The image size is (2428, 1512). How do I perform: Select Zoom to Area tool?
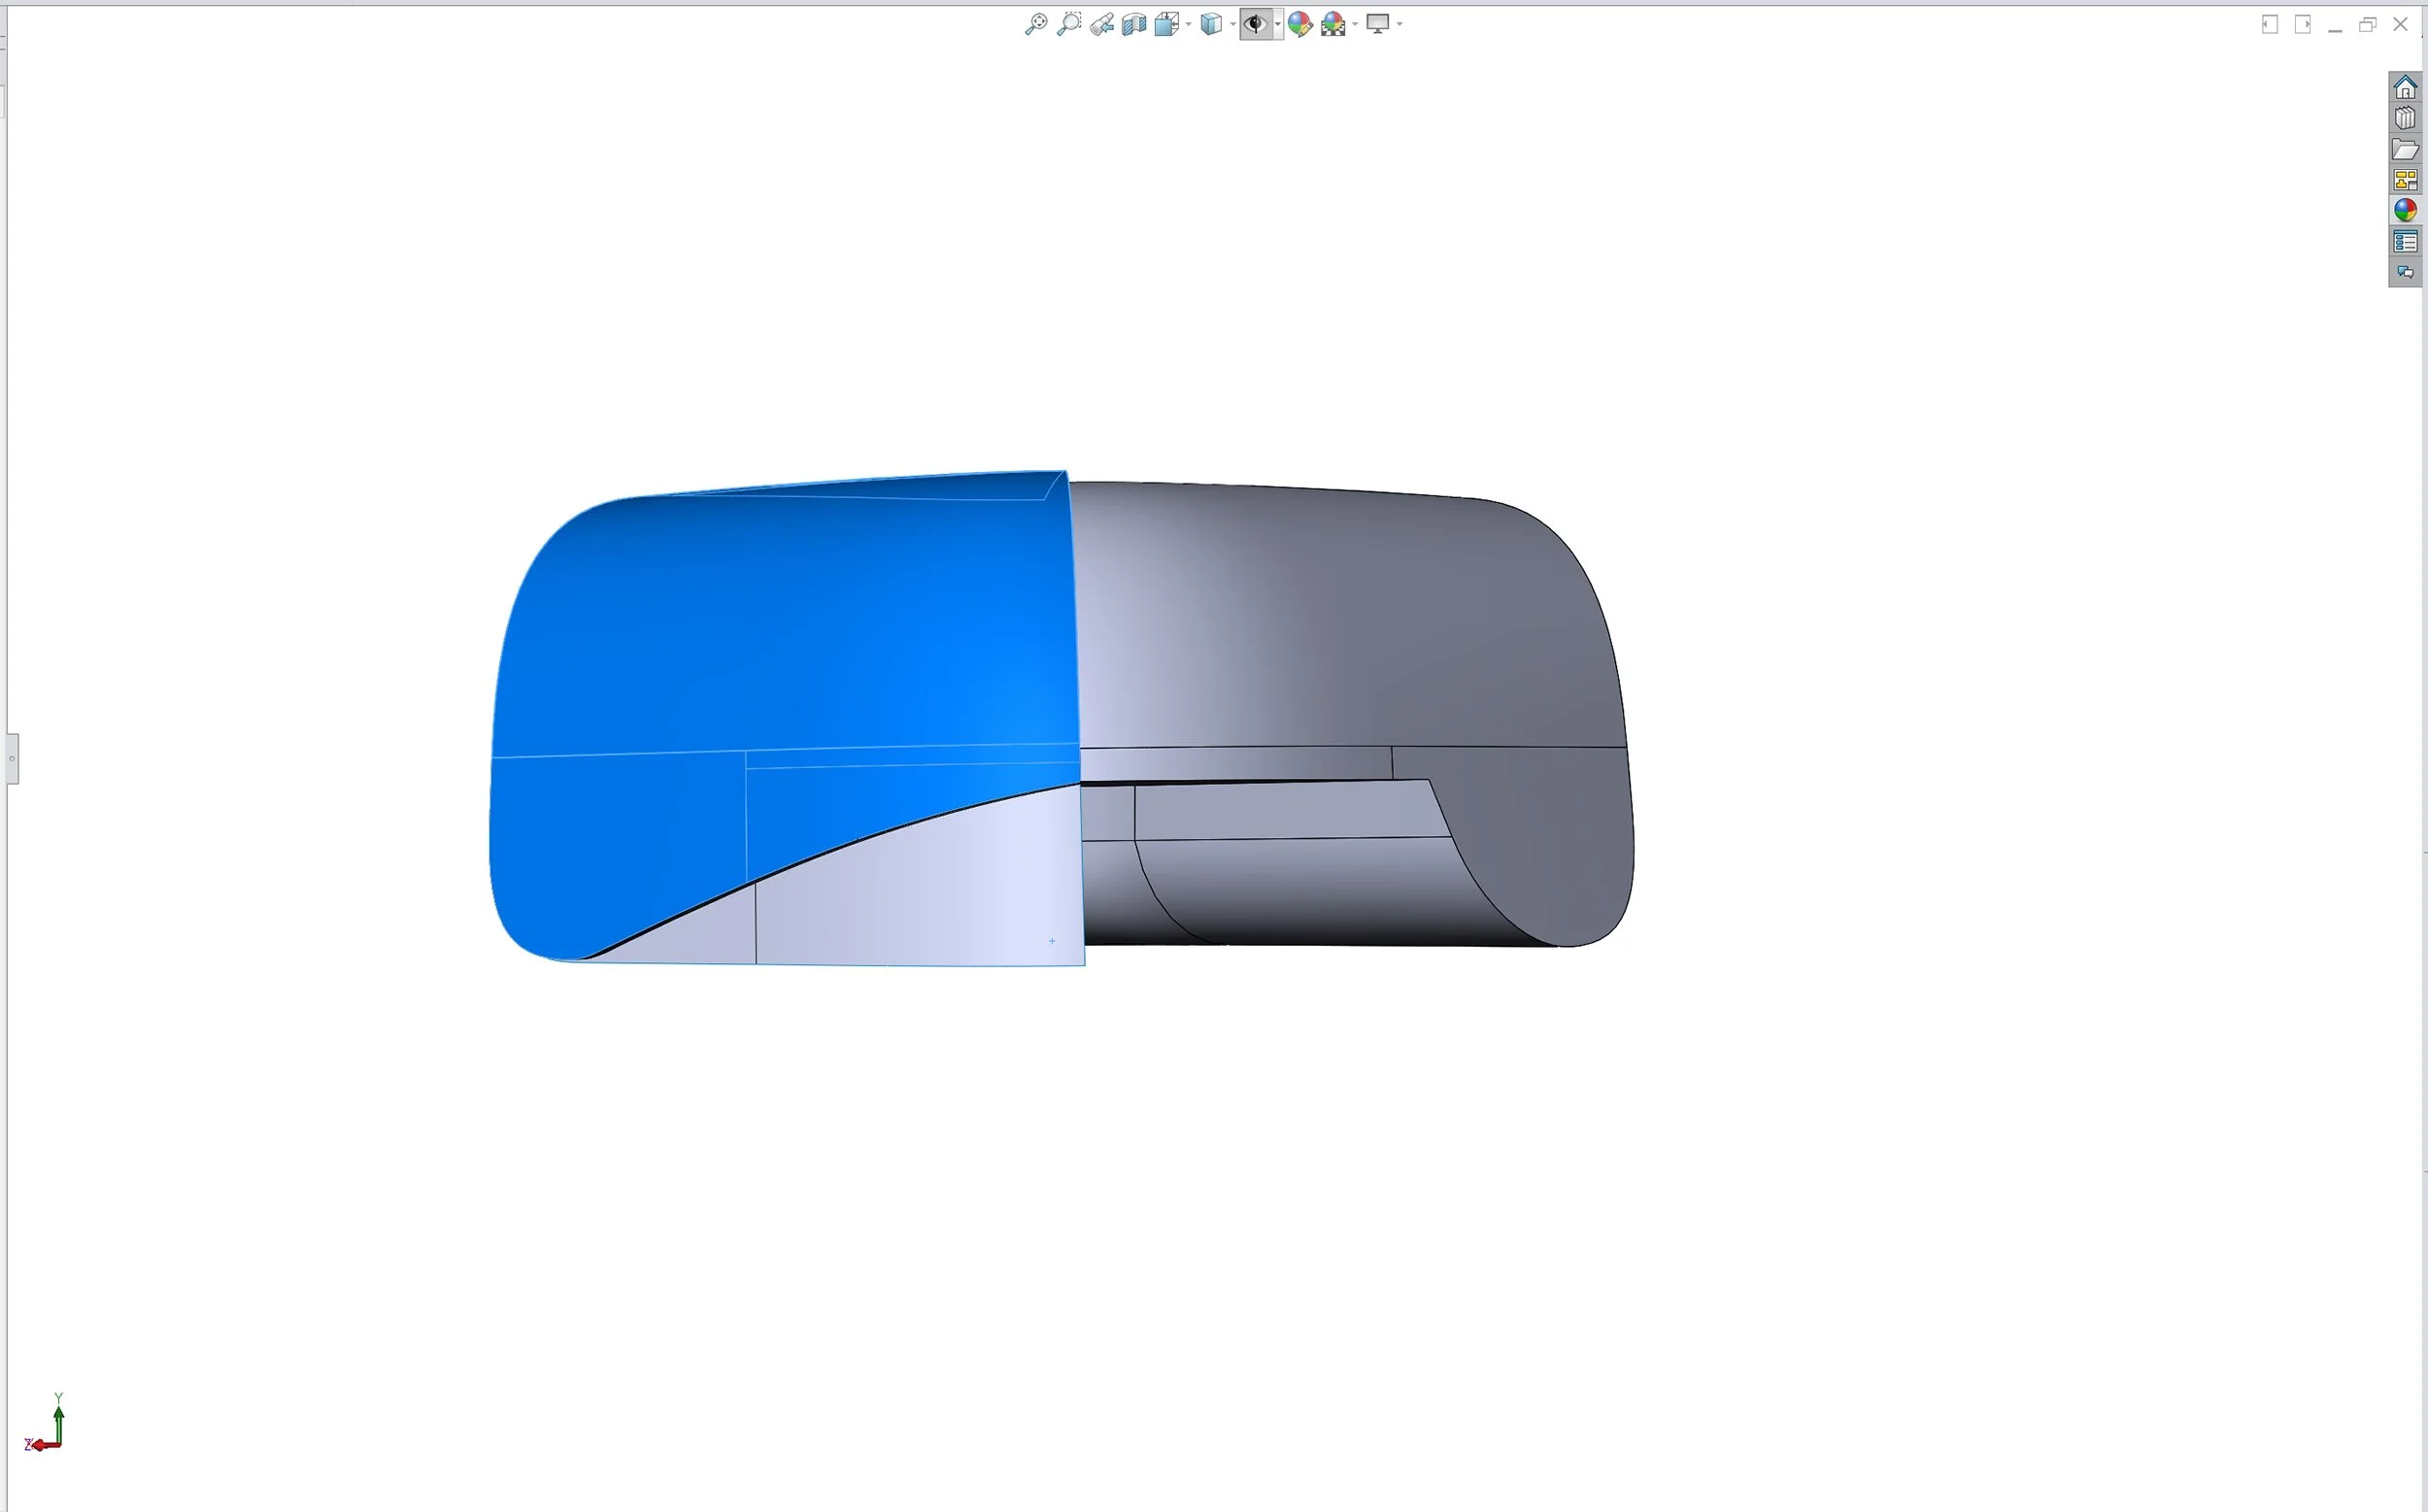coord(1069,24)
